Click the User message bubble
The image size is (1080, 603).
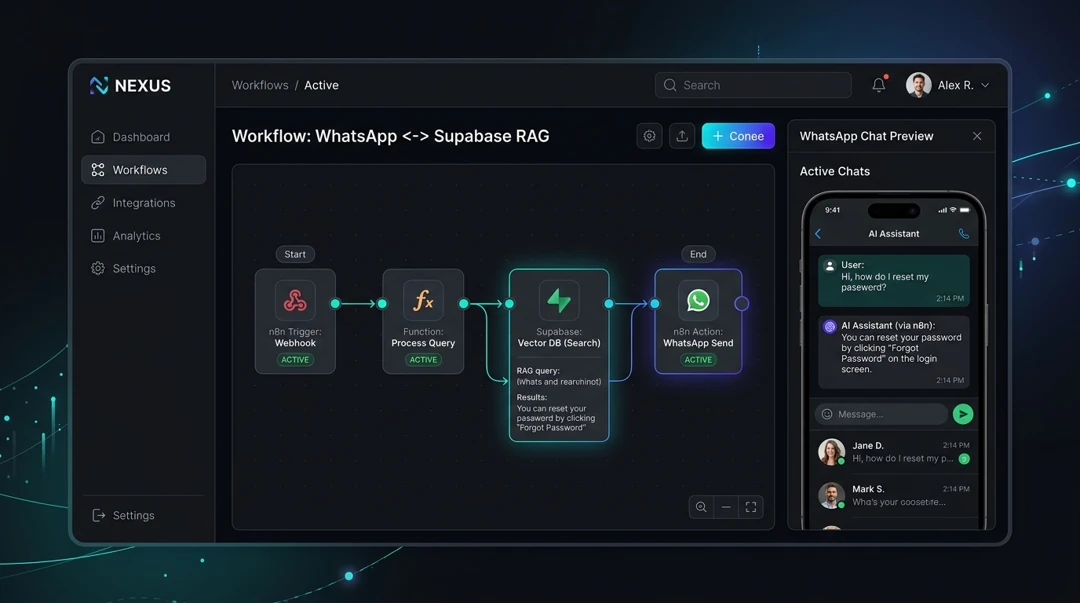(893, 280)
